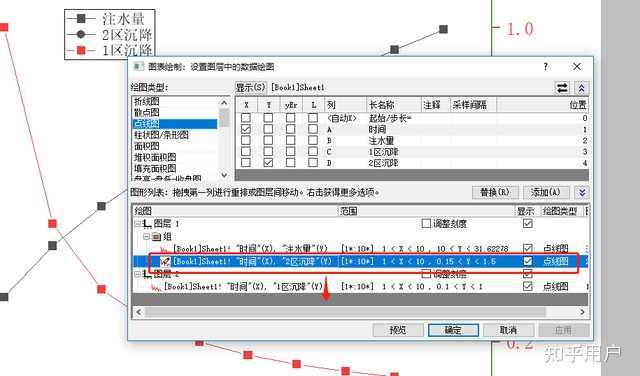The height and width of the screenshot is (376, 640).
Task: Check the L box for column C 1区沉降
Action: 313,151
